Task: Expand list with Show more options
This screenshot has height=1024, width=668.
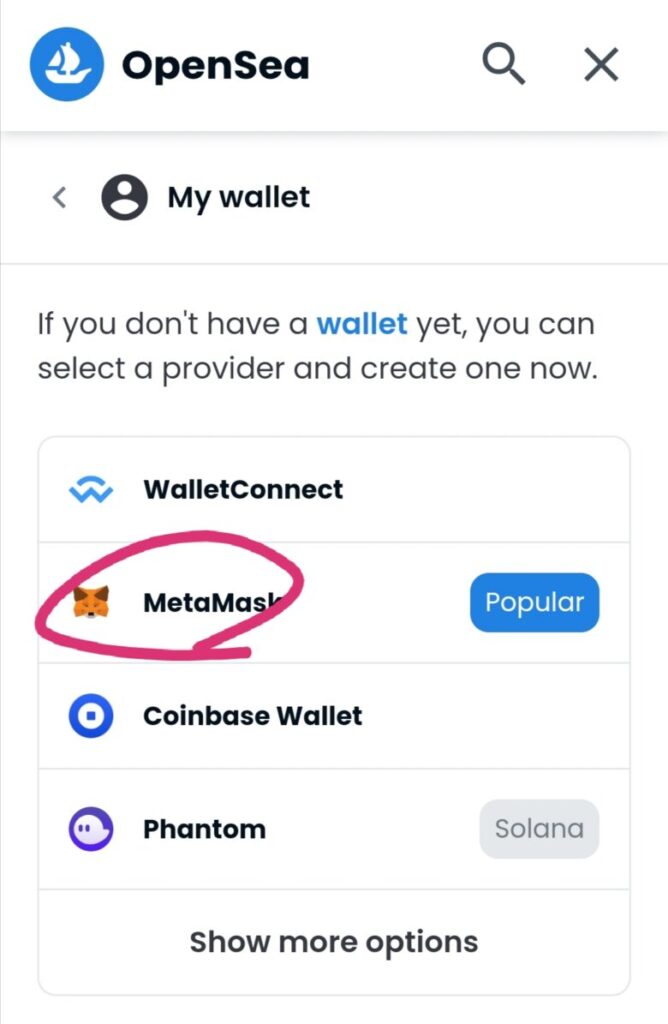Action: point(334,942)
